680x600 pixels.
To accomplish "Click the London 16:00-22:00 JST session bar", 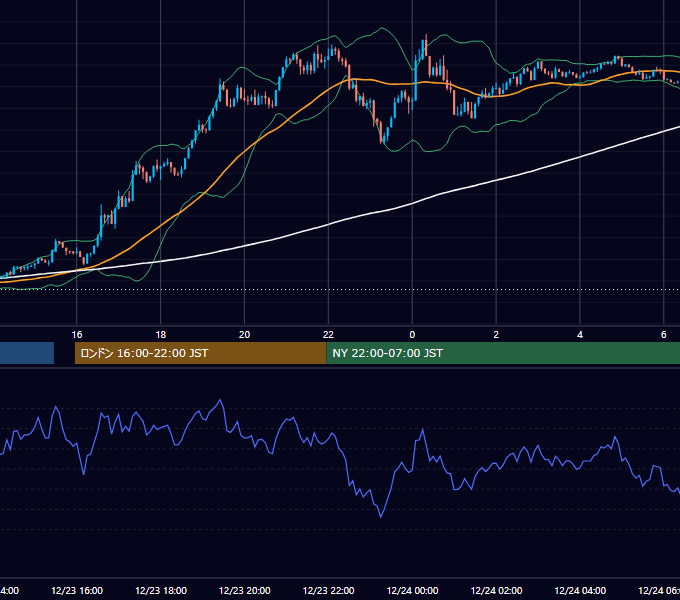I will point(200,353).
